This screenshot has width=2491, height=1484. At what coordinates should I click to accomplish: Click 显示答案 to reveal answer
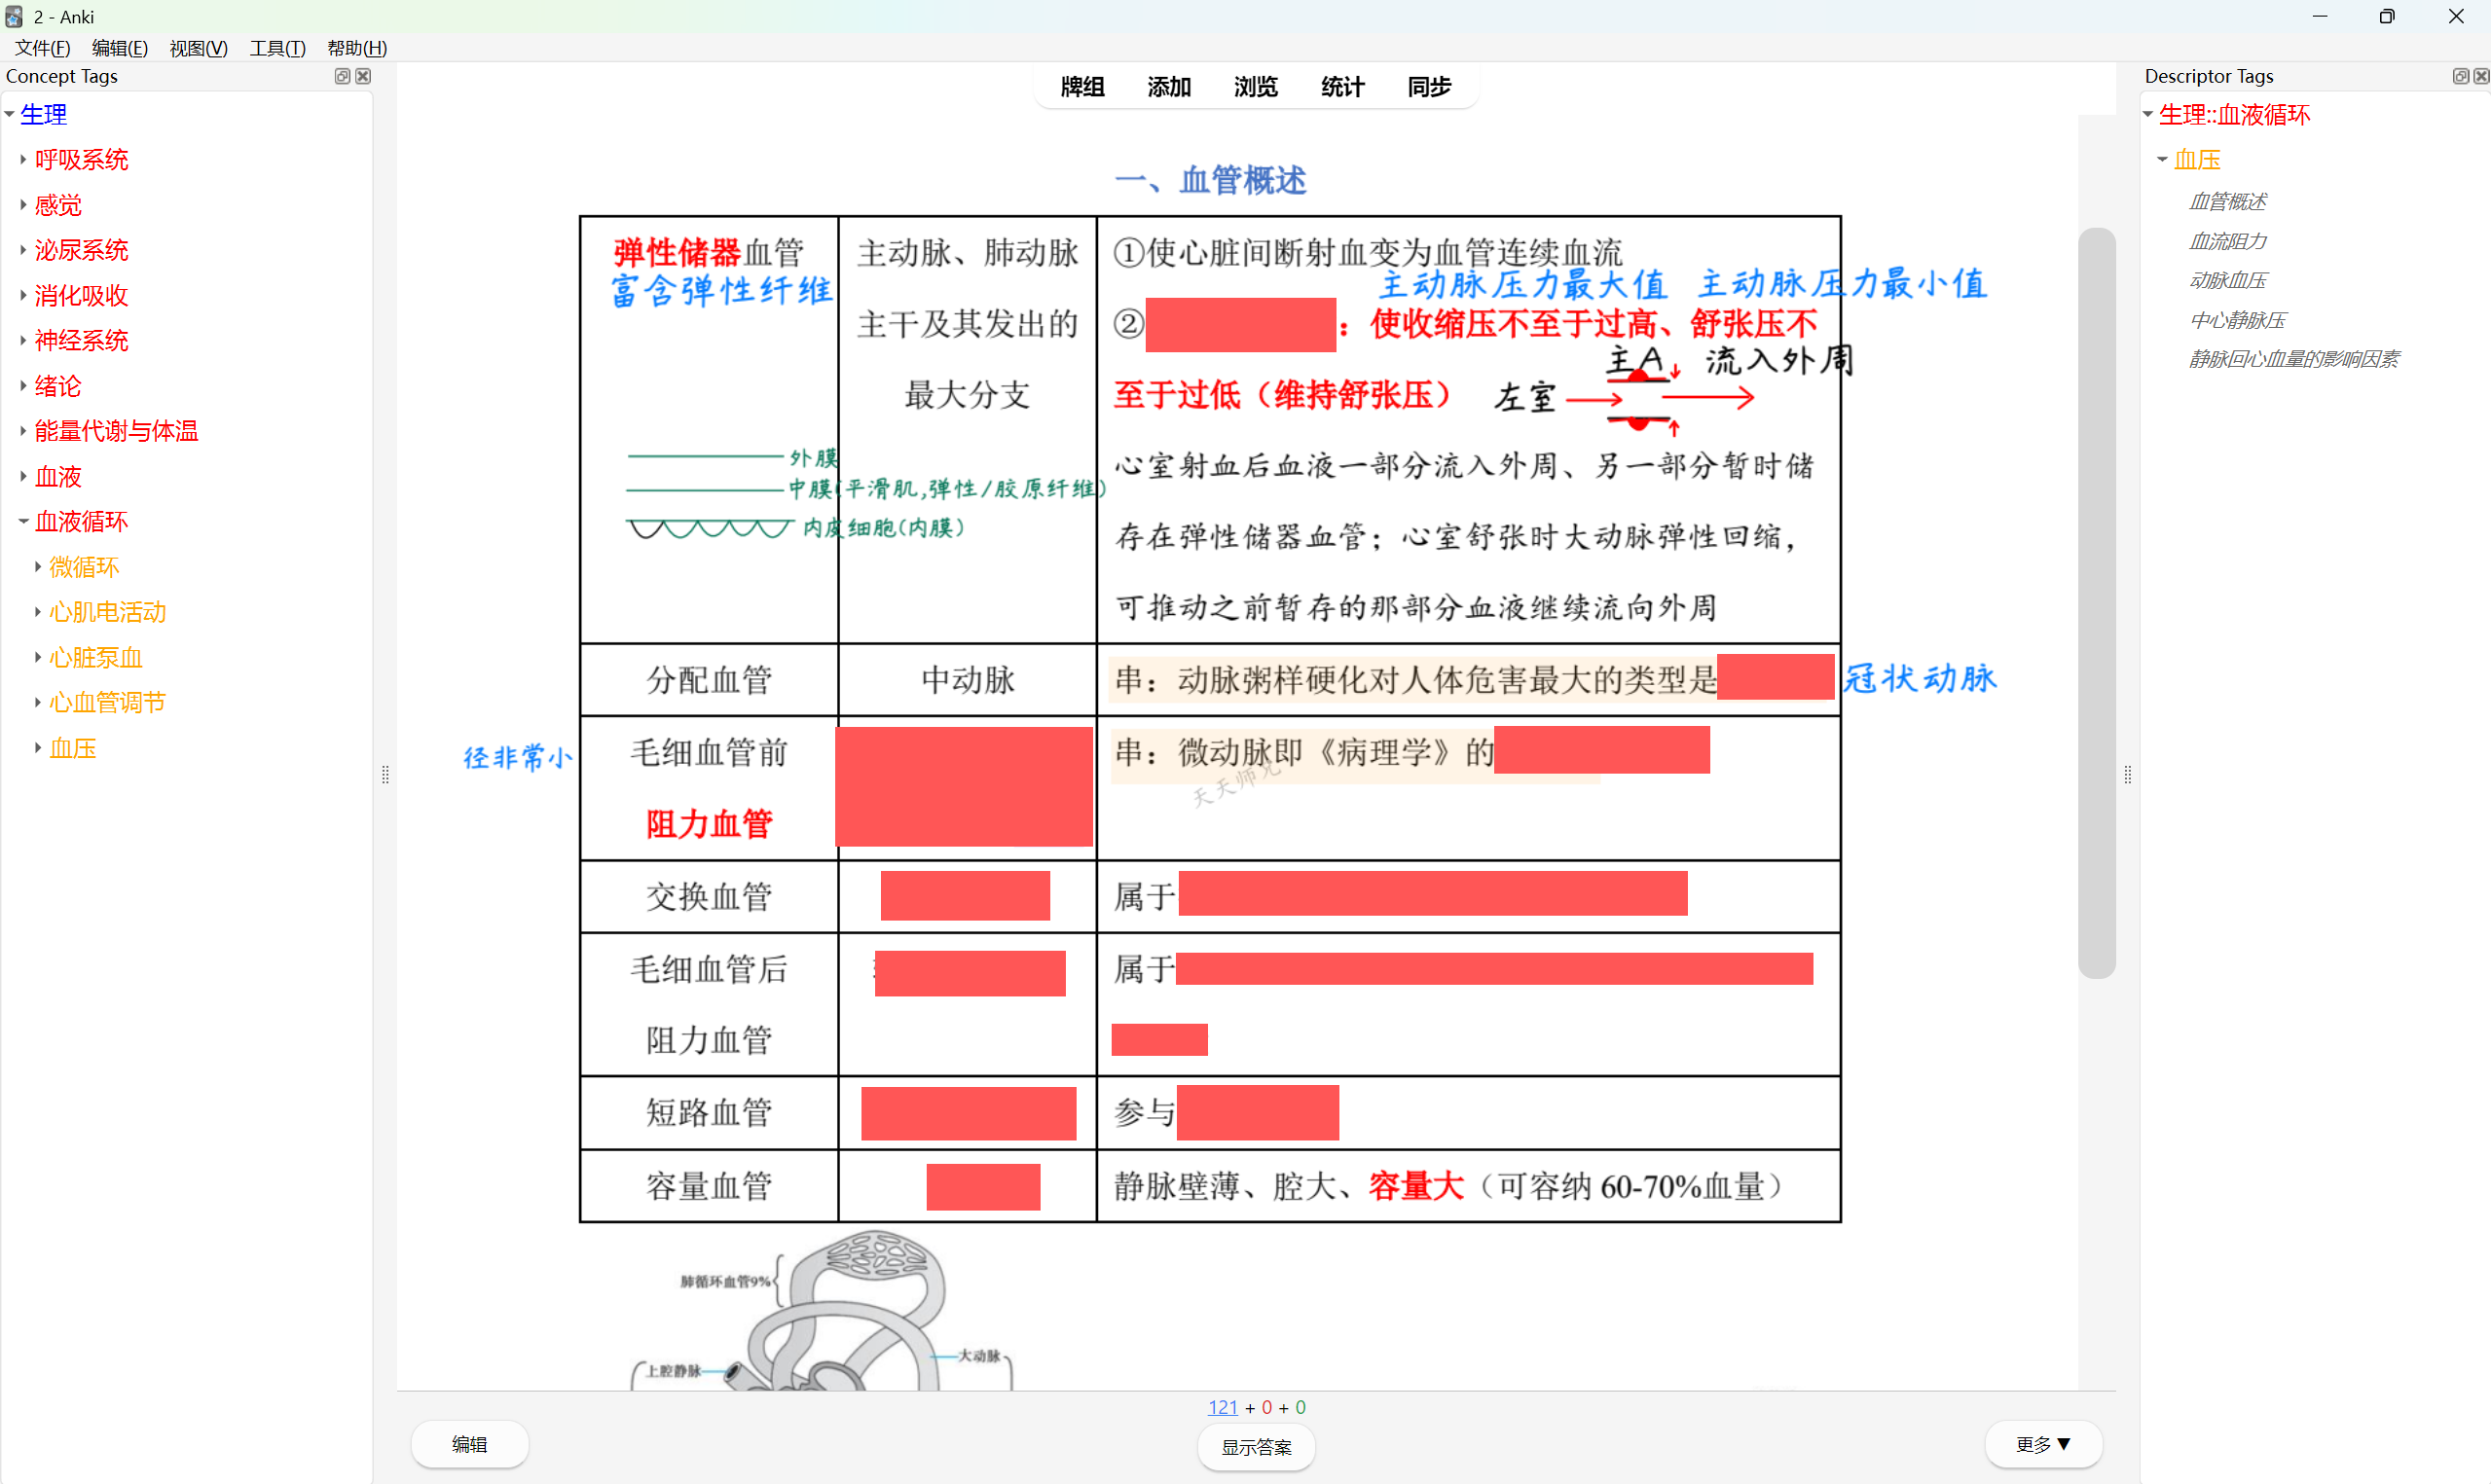click(1256, 1446)
